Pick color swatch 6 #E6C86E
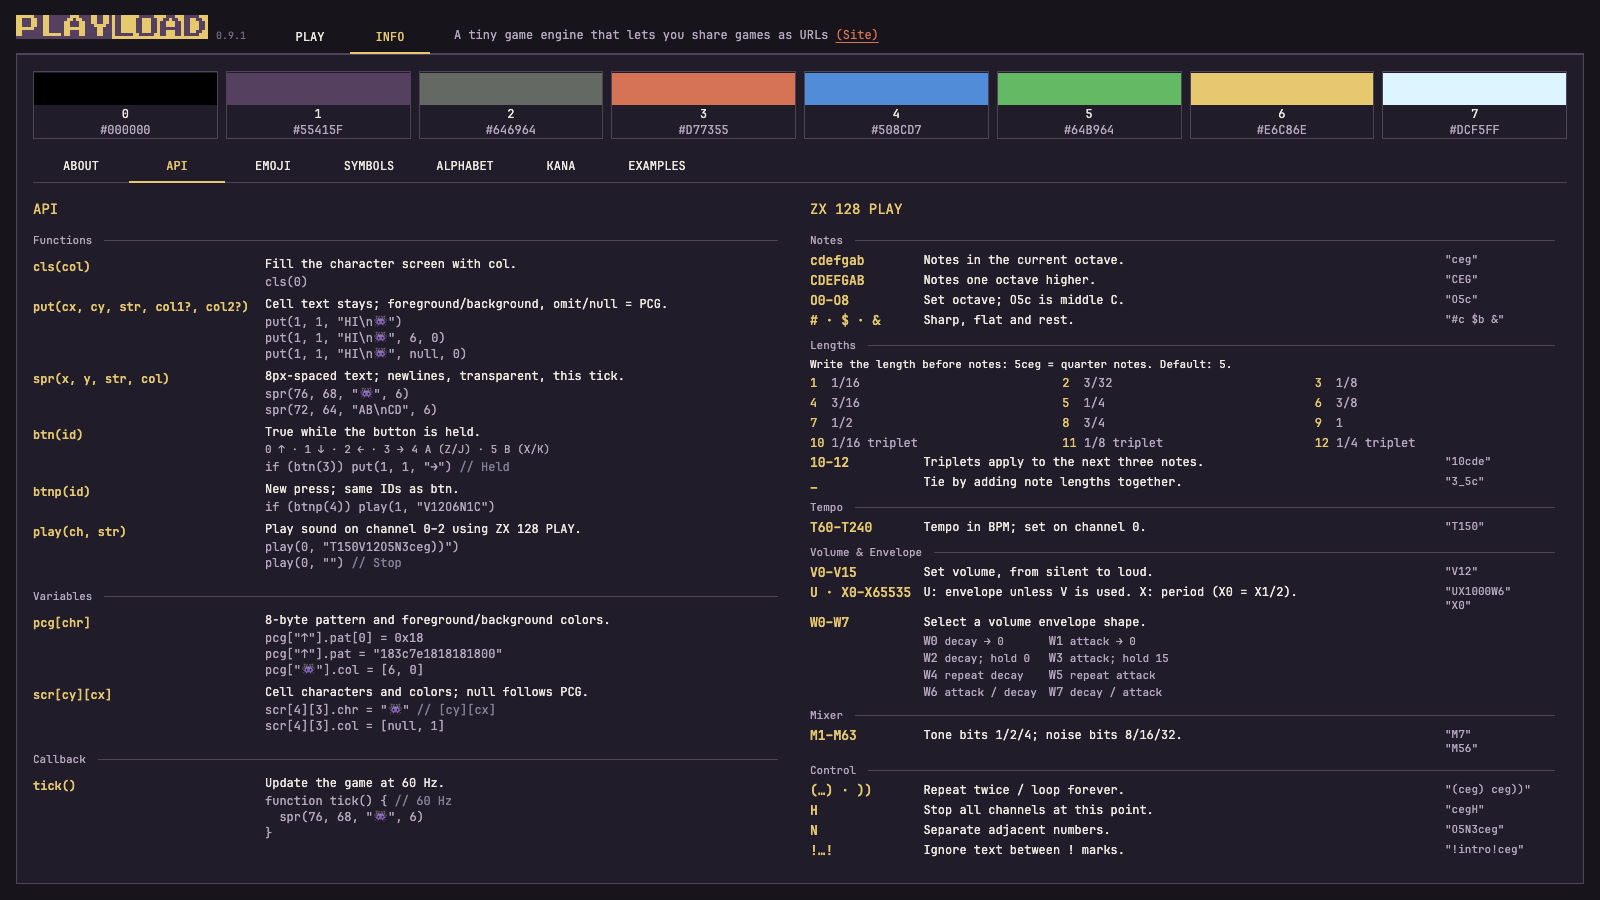 point(1282,105)
